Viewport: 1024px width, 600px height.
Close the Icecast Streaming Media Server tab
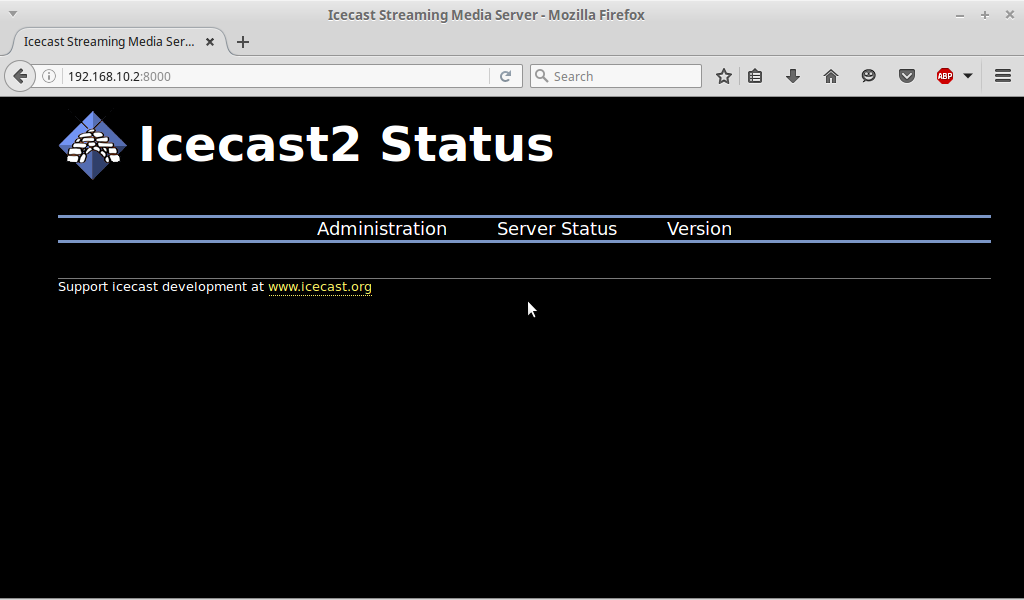(x=210, y=42)
